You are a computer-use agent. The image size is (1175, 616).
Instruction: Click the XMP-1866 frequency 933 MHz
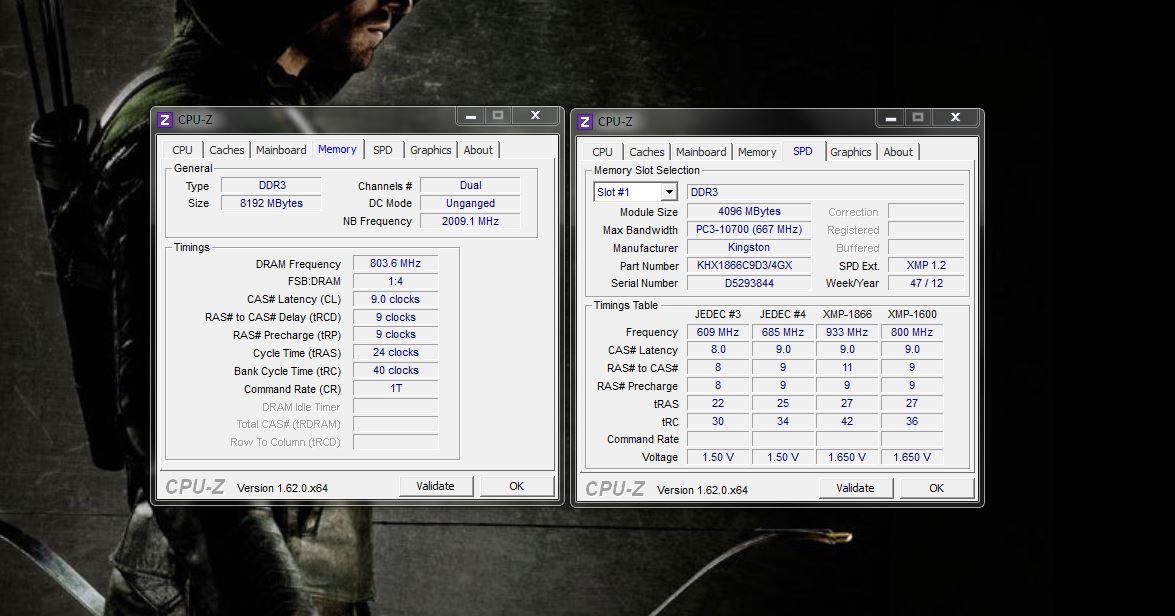(847, 332)
